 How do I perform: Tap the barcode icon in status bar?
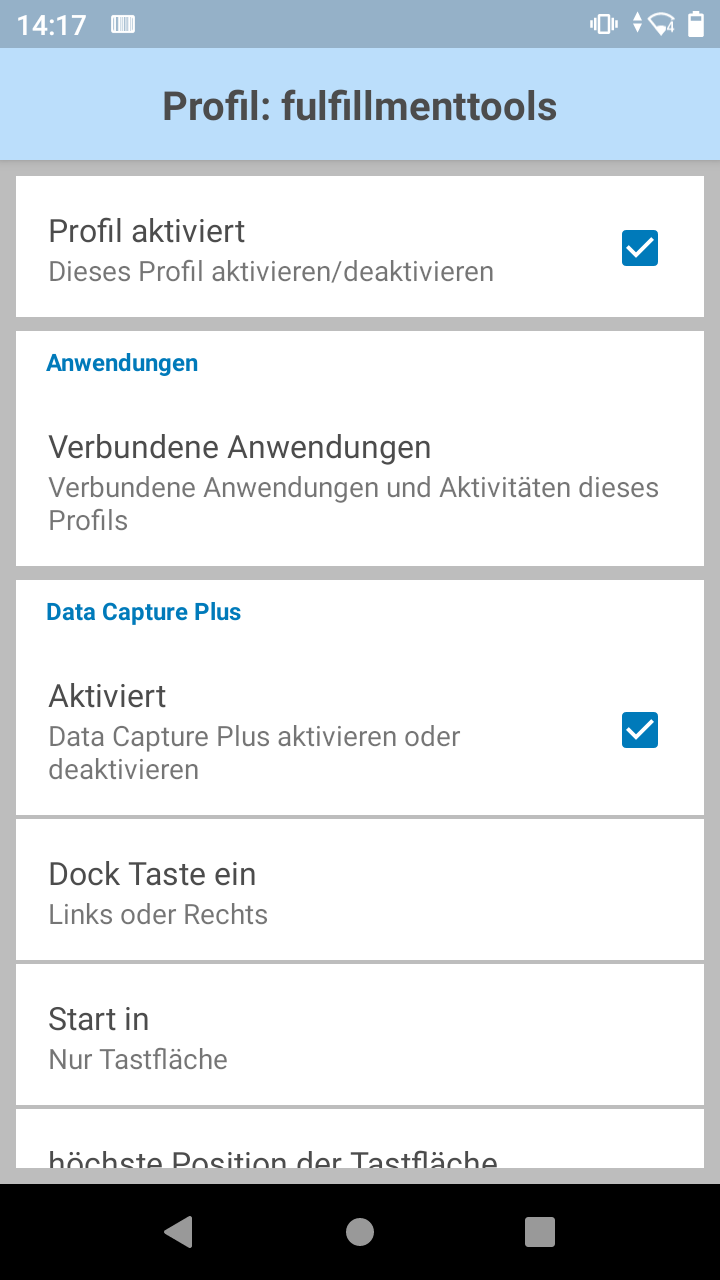tap(123, 24)
